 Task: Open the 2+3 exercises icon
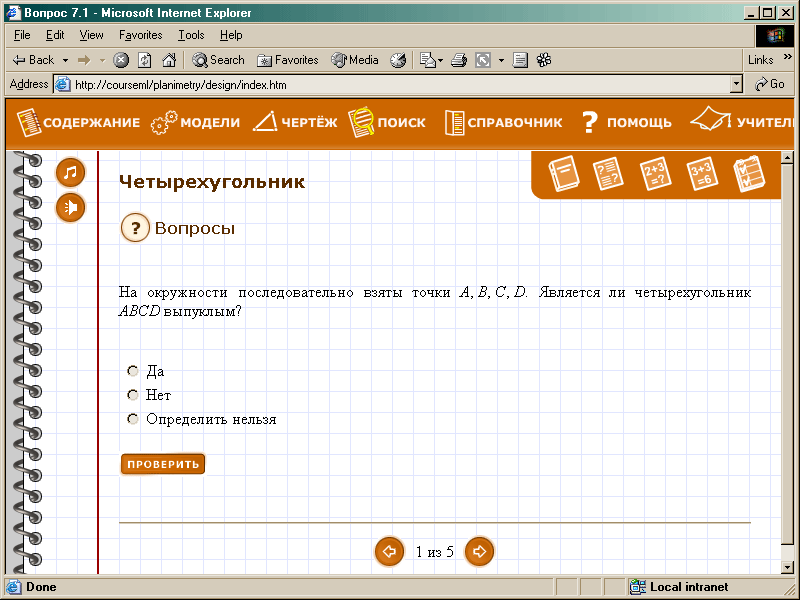(655, 174)
